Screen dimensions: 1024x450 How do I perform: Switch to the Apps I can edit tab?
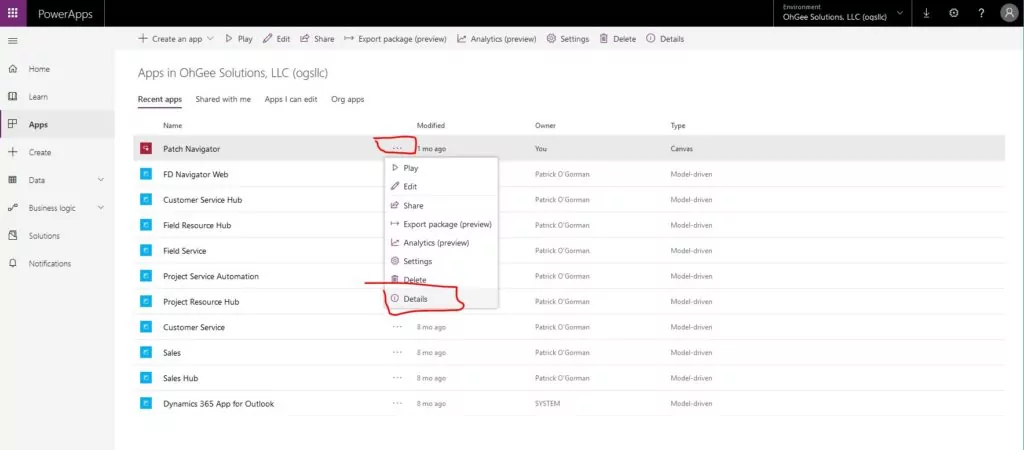291,100
